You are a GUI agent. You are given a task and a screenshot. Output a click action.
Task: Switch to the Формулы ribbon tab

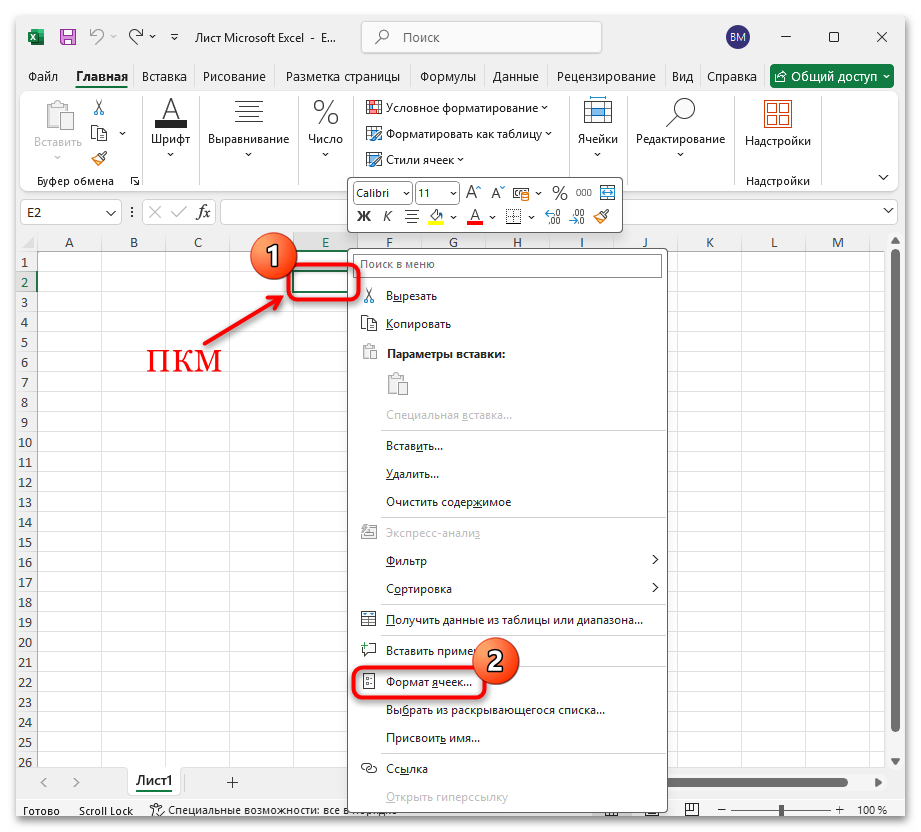447,76
